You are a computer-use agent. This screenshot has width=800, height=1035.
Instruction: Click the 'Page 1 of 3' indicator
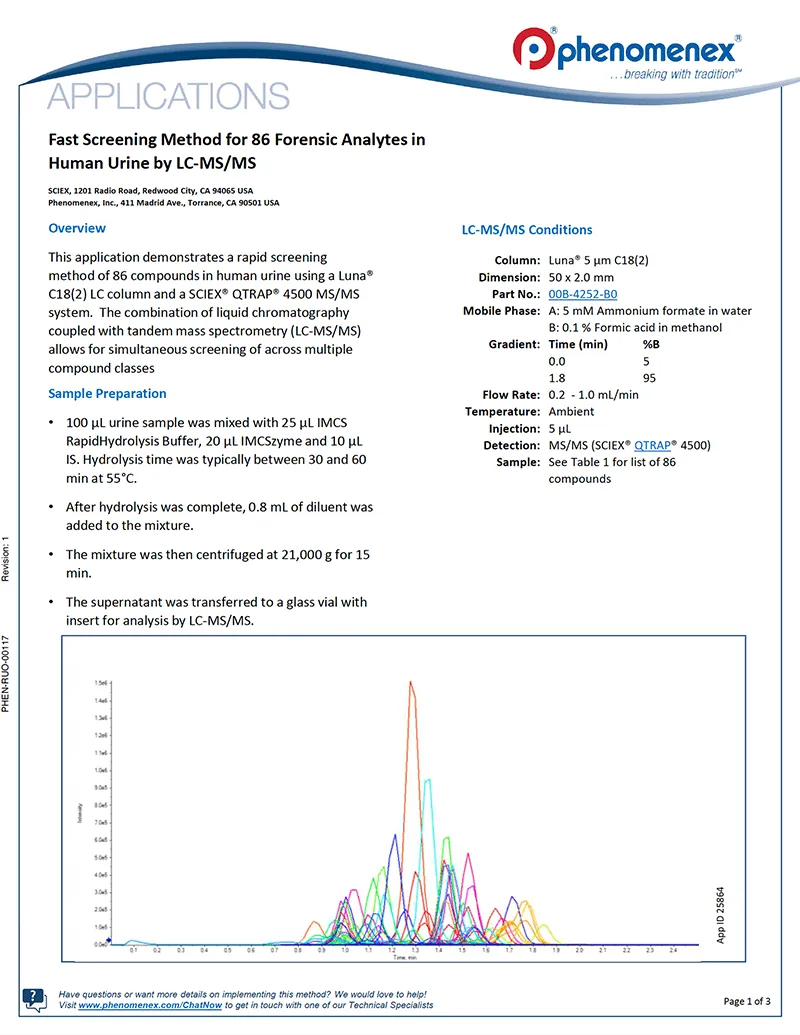(746, 1001)
